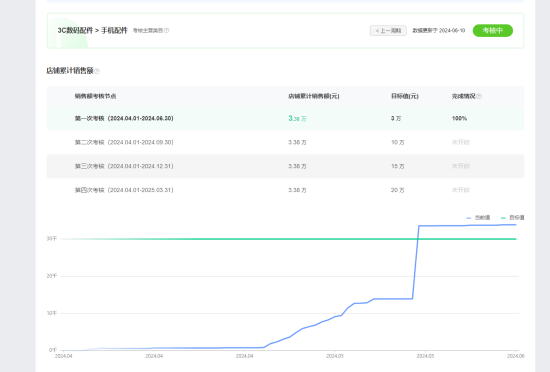Click 目标值(元) column header
This screenshot has height=372, width=550.
[x=405, y=96]
